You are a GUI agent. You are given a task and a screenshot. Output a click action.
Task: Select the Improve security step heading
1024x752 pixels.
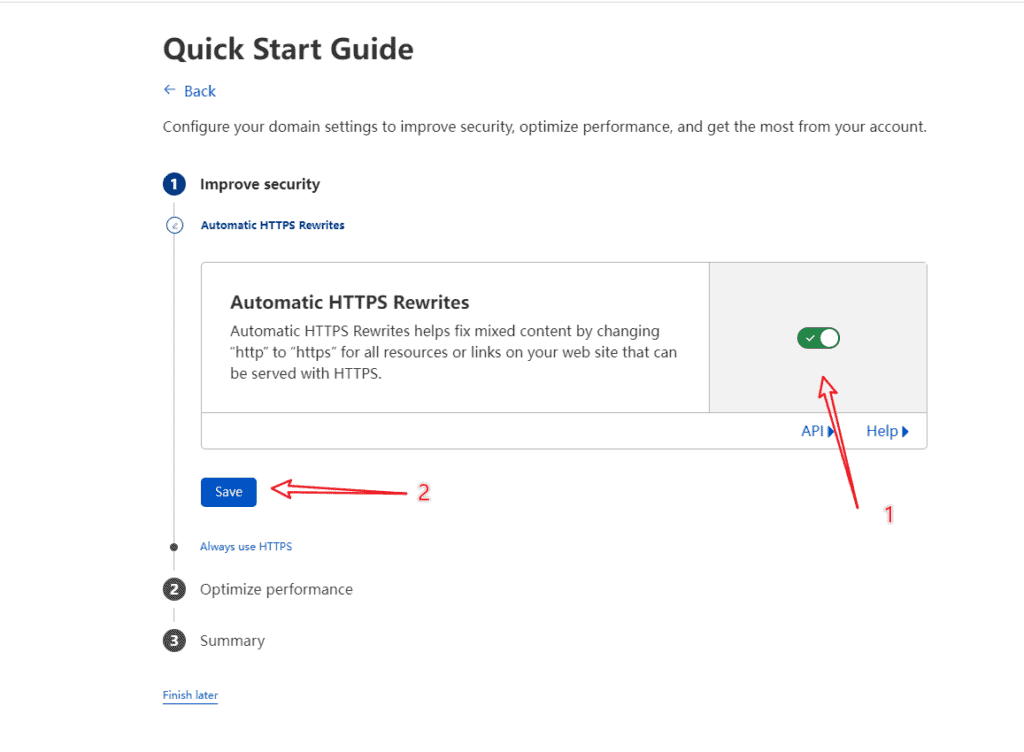pyautogui.click(x=260, y=184)
